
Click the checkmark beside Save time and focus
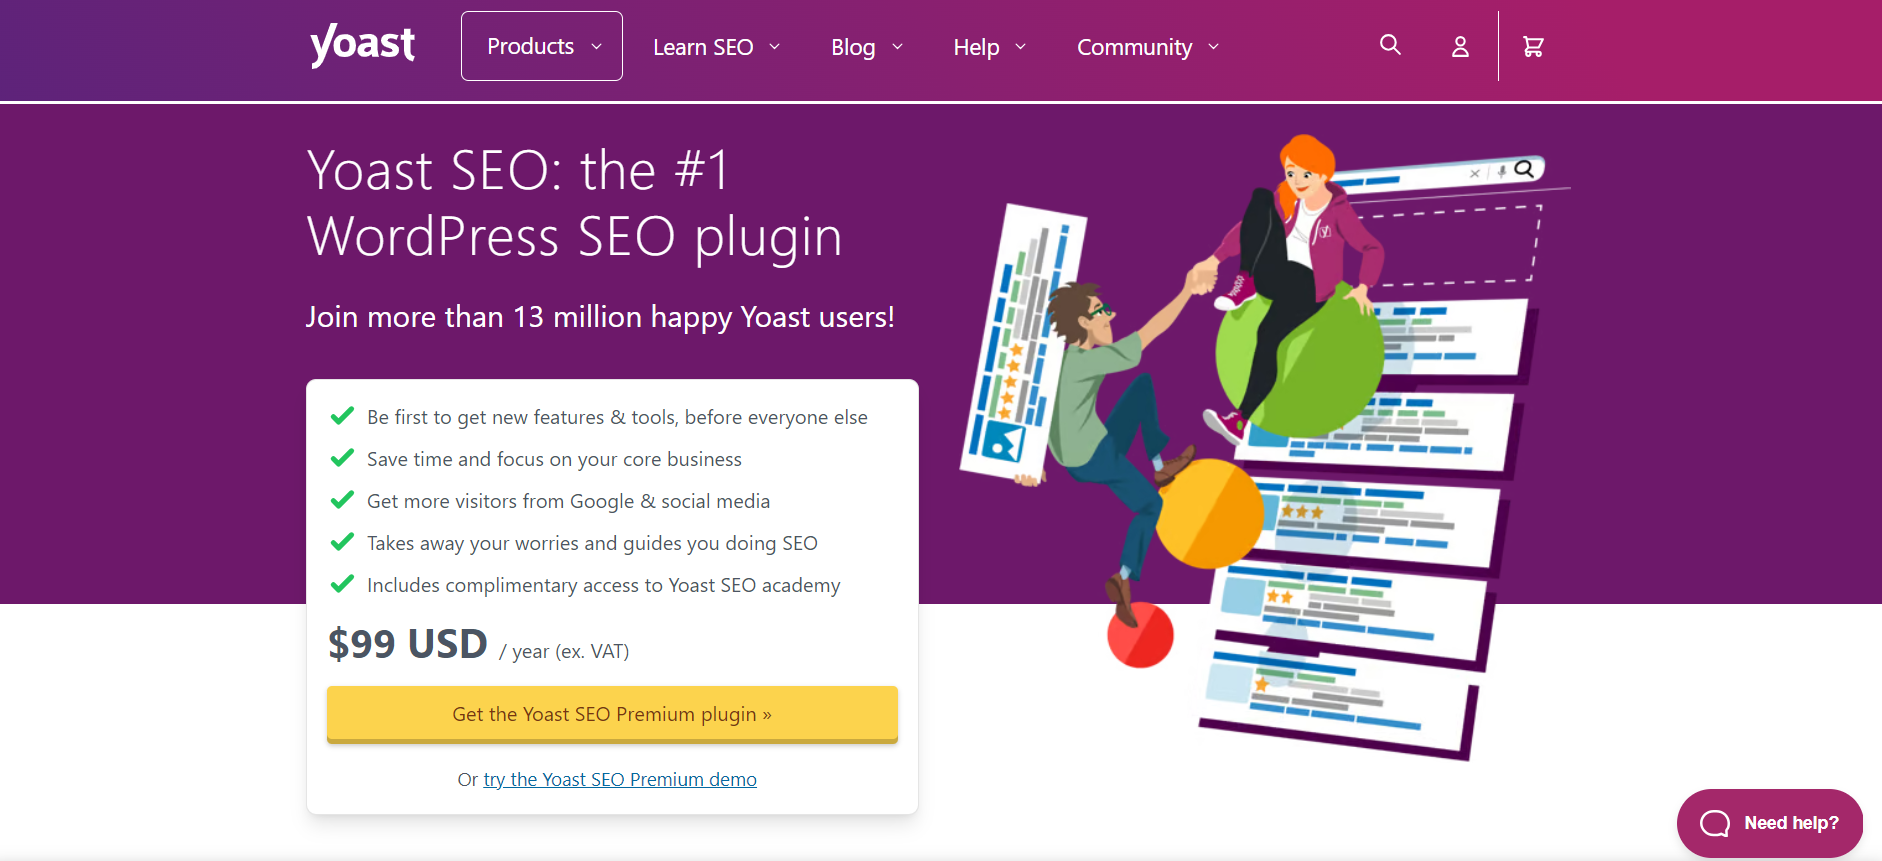pyautogui.click(x=342, y=457)
